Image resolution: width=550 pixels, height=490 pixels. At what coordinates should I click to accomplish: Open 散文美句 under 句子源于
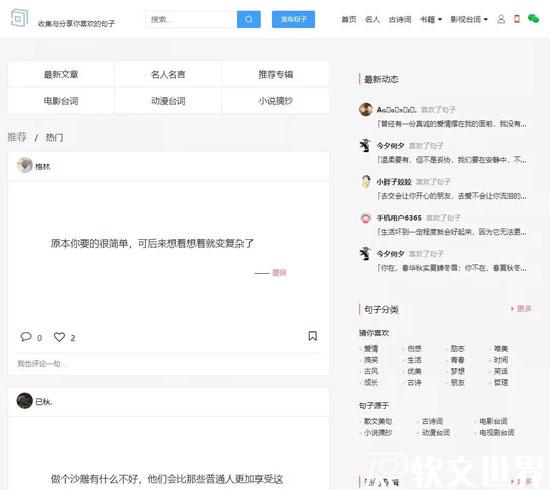[x=378, y=421]
